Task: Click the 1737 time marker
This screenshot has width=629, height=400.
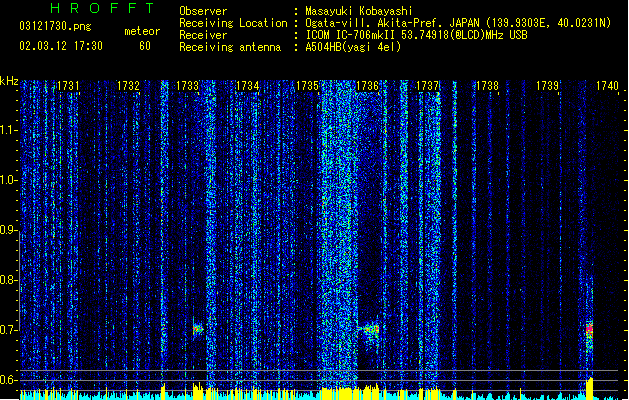Action: coord(428,86)
